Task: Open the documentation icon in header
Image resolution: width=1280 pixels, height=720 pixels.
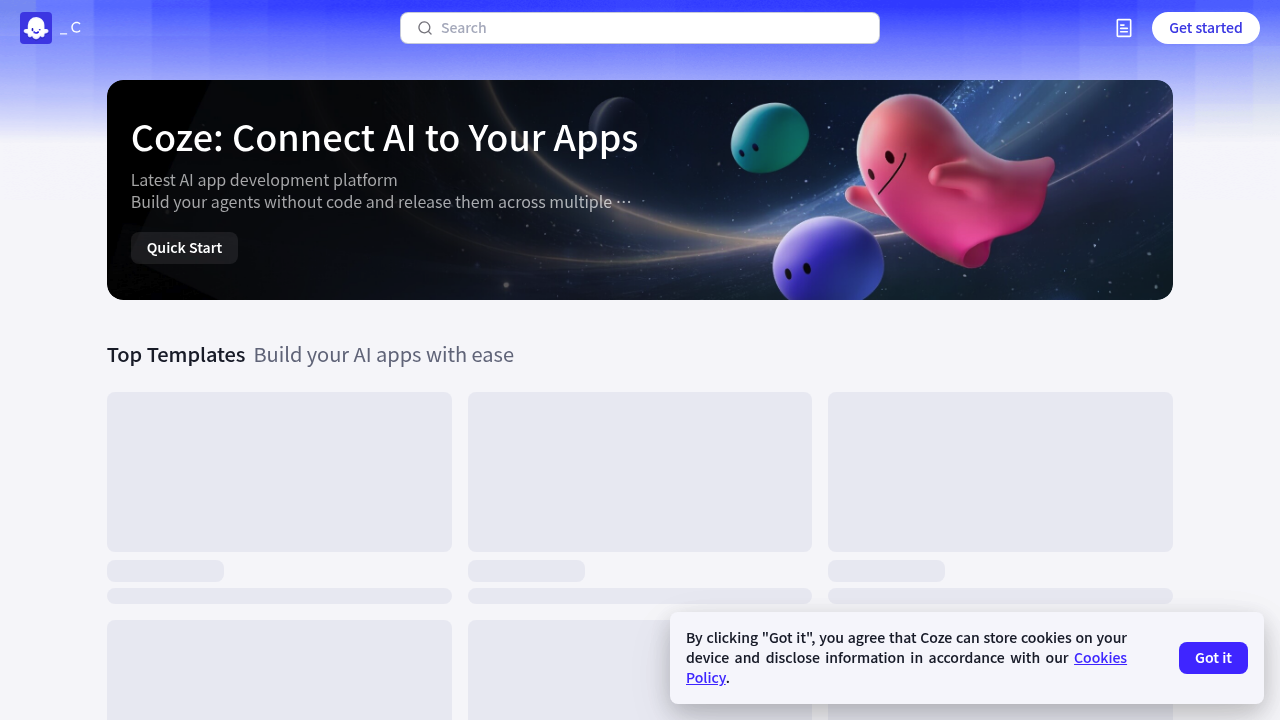Action: click(1124, 28)
